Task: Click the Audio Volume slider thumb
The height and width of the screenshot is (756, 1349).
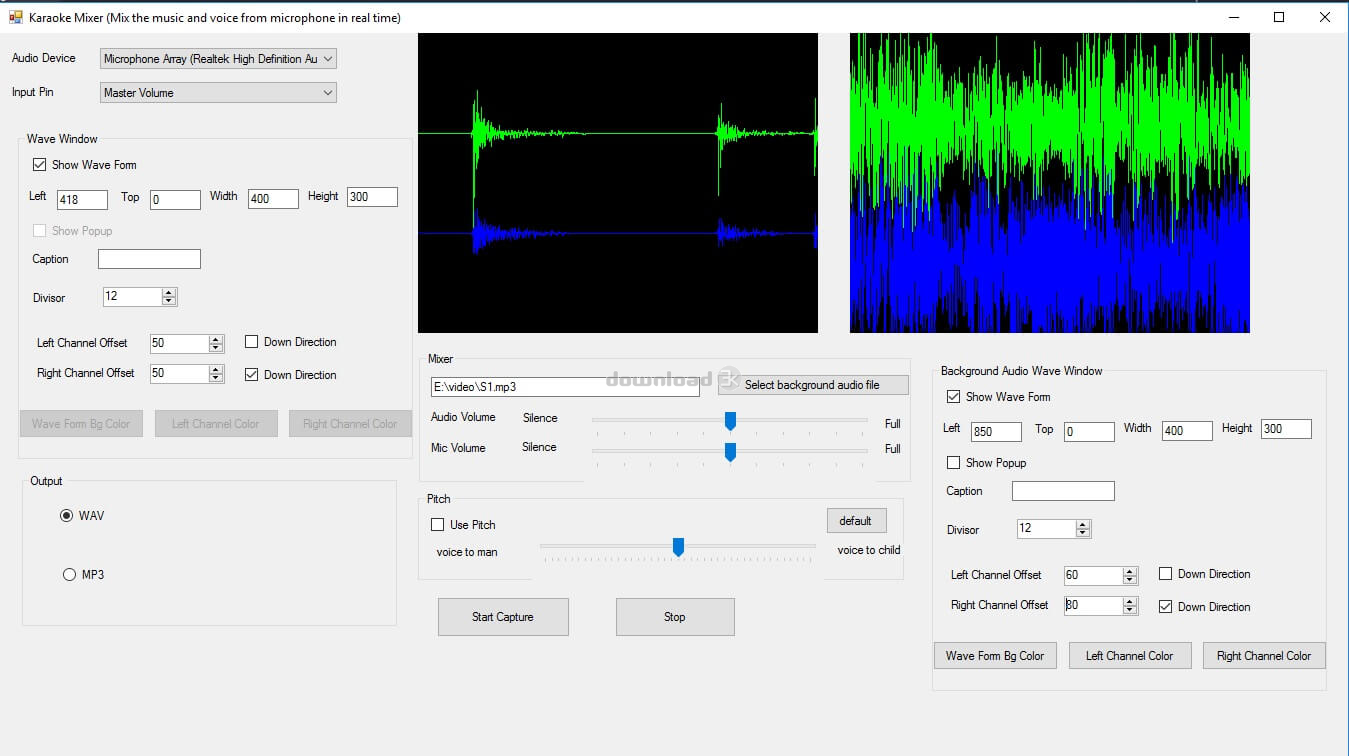Action: (730, 421)
